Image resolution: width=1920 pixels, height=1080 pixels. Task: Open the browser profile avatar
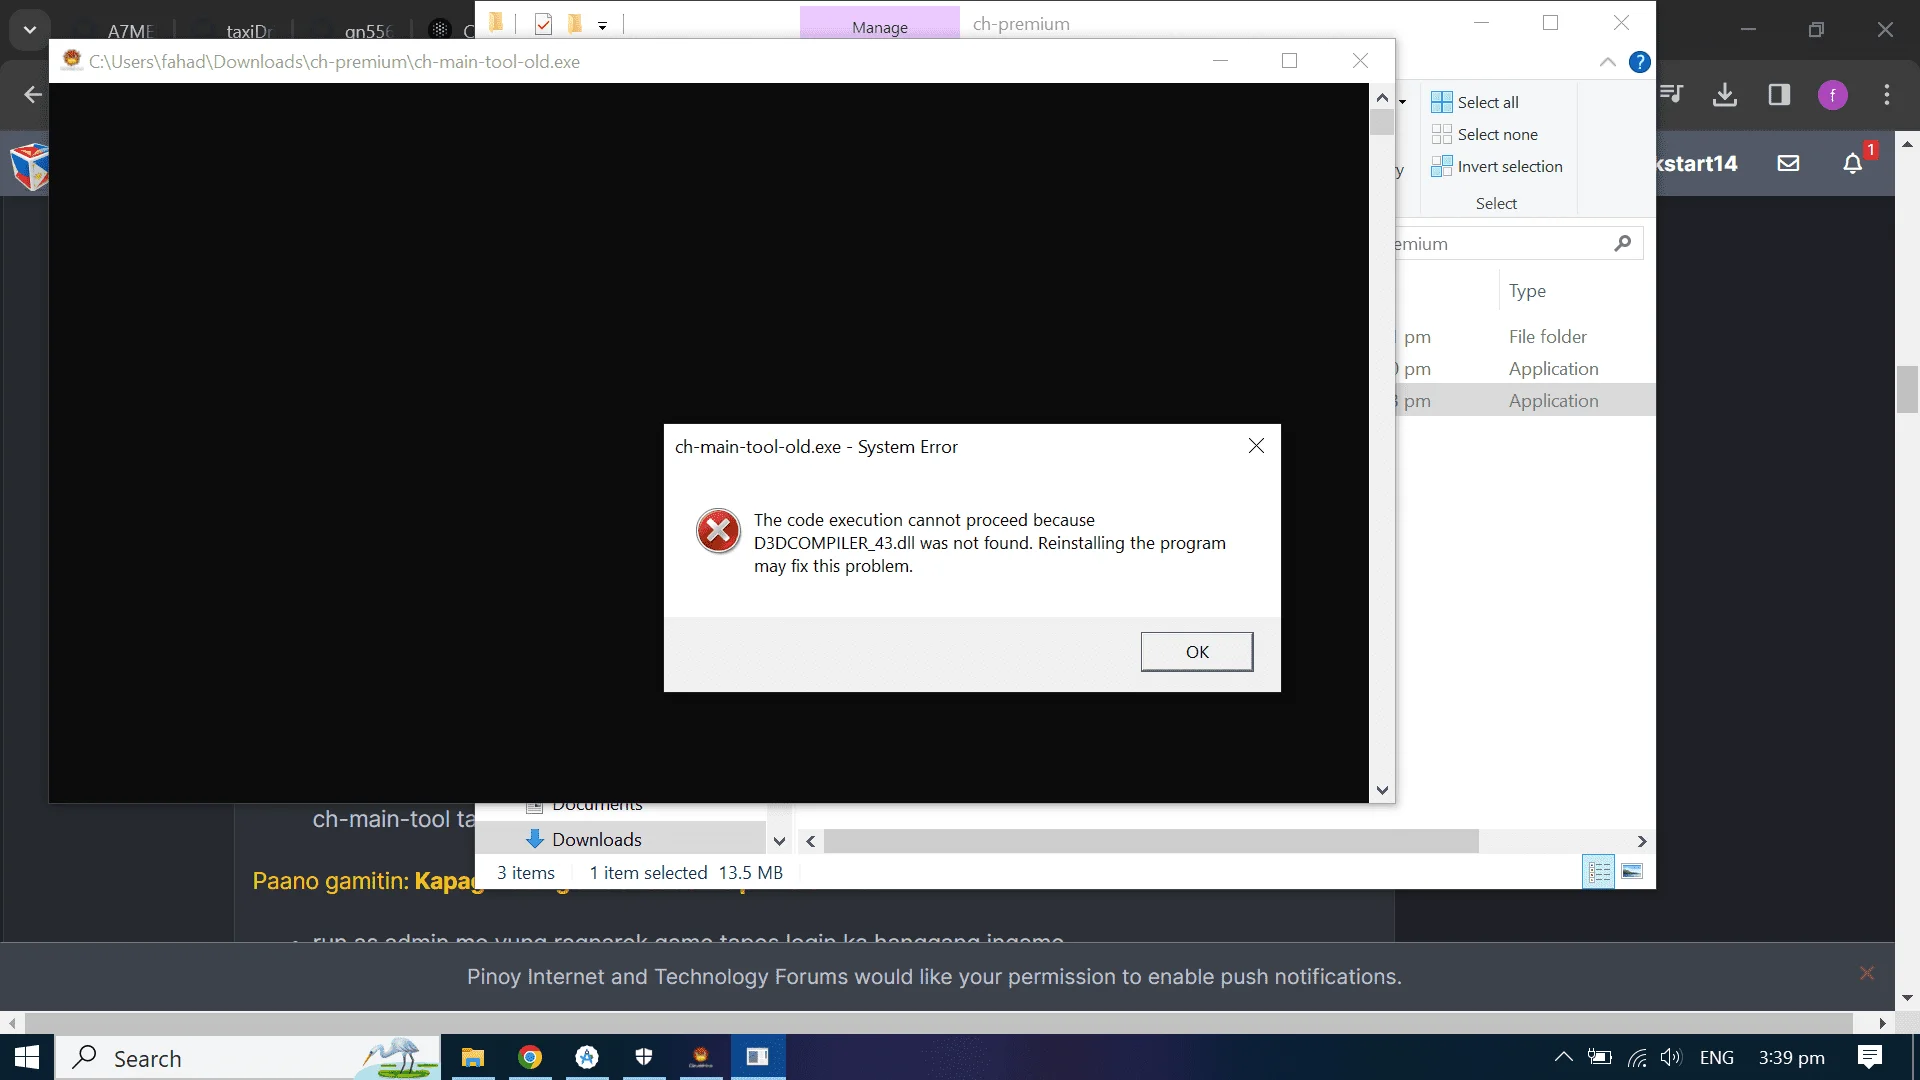[1832, 95]
